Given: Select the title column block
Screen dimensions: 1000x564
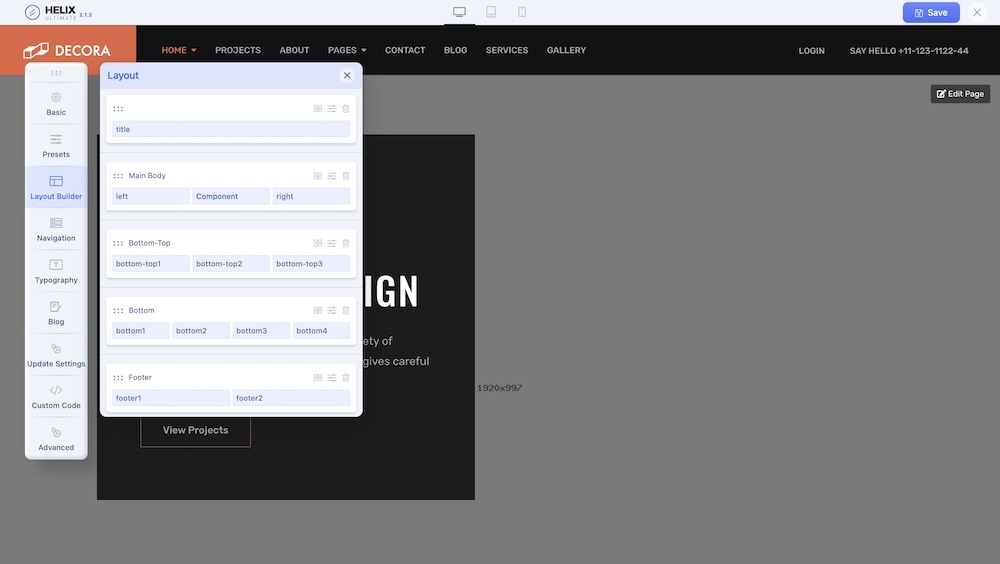Looking at the screenshot, I should pos(231,130).
